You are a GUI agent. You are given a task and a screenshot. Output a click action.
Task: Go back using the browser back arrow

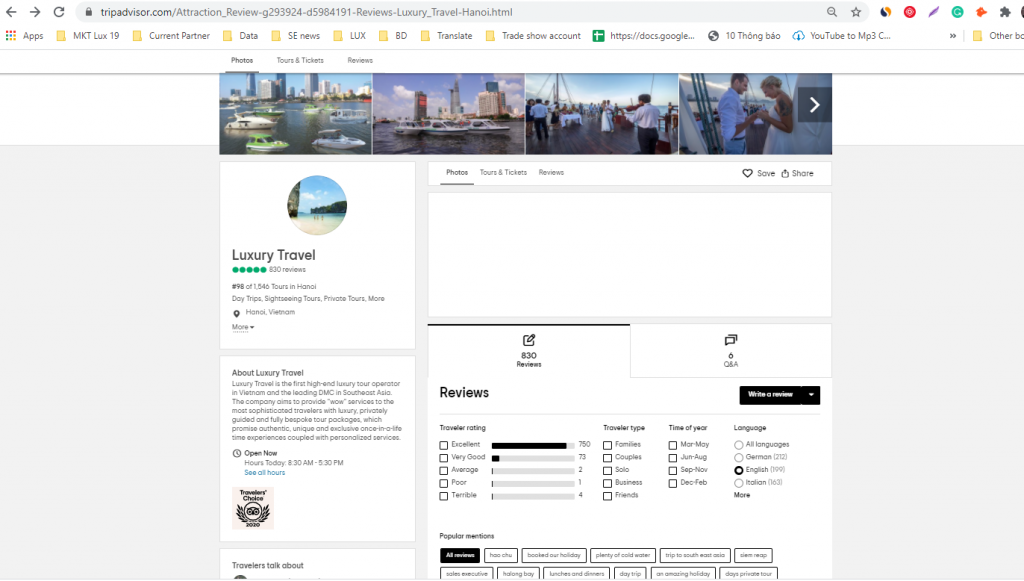coord(11,12)
